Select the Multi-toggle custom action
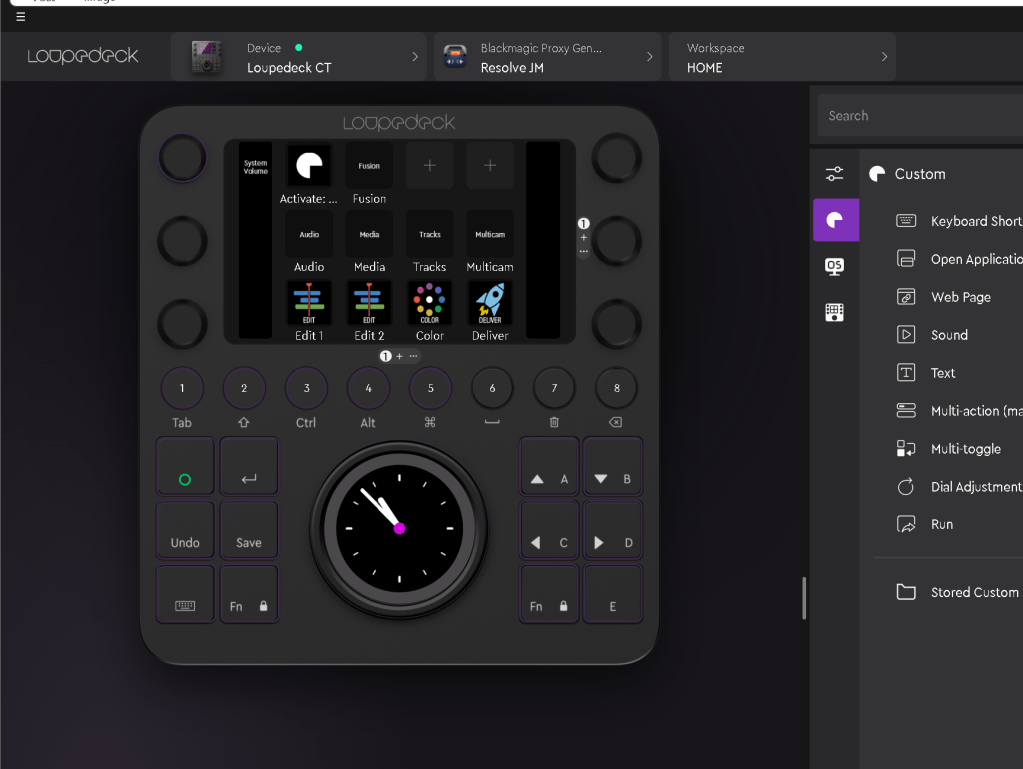Image resolution: width=1023 pixels, height=769 pixels. click(x=949, y=448)
